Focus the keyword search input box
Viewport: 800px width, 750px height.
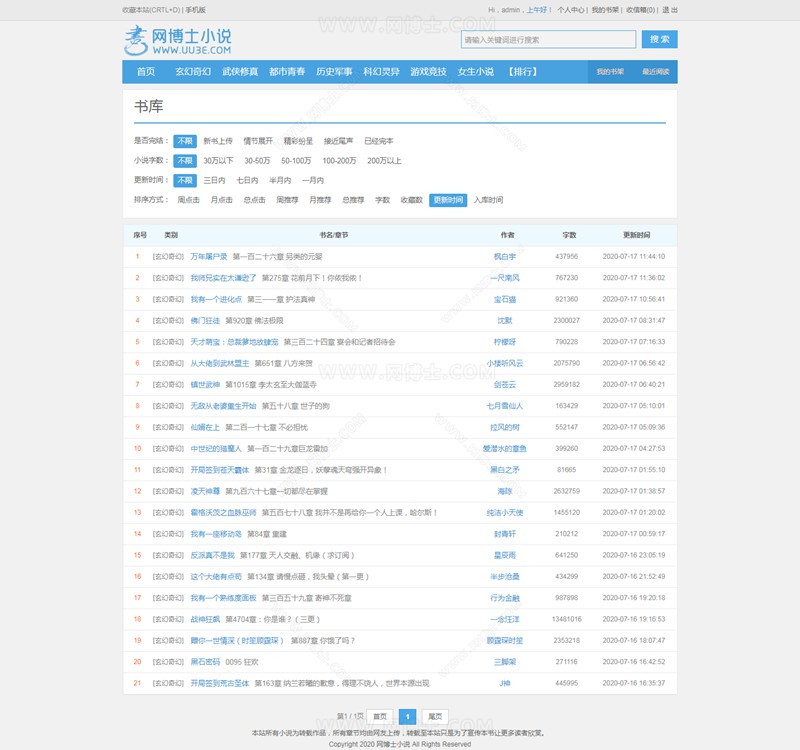[x=548, y=39]
